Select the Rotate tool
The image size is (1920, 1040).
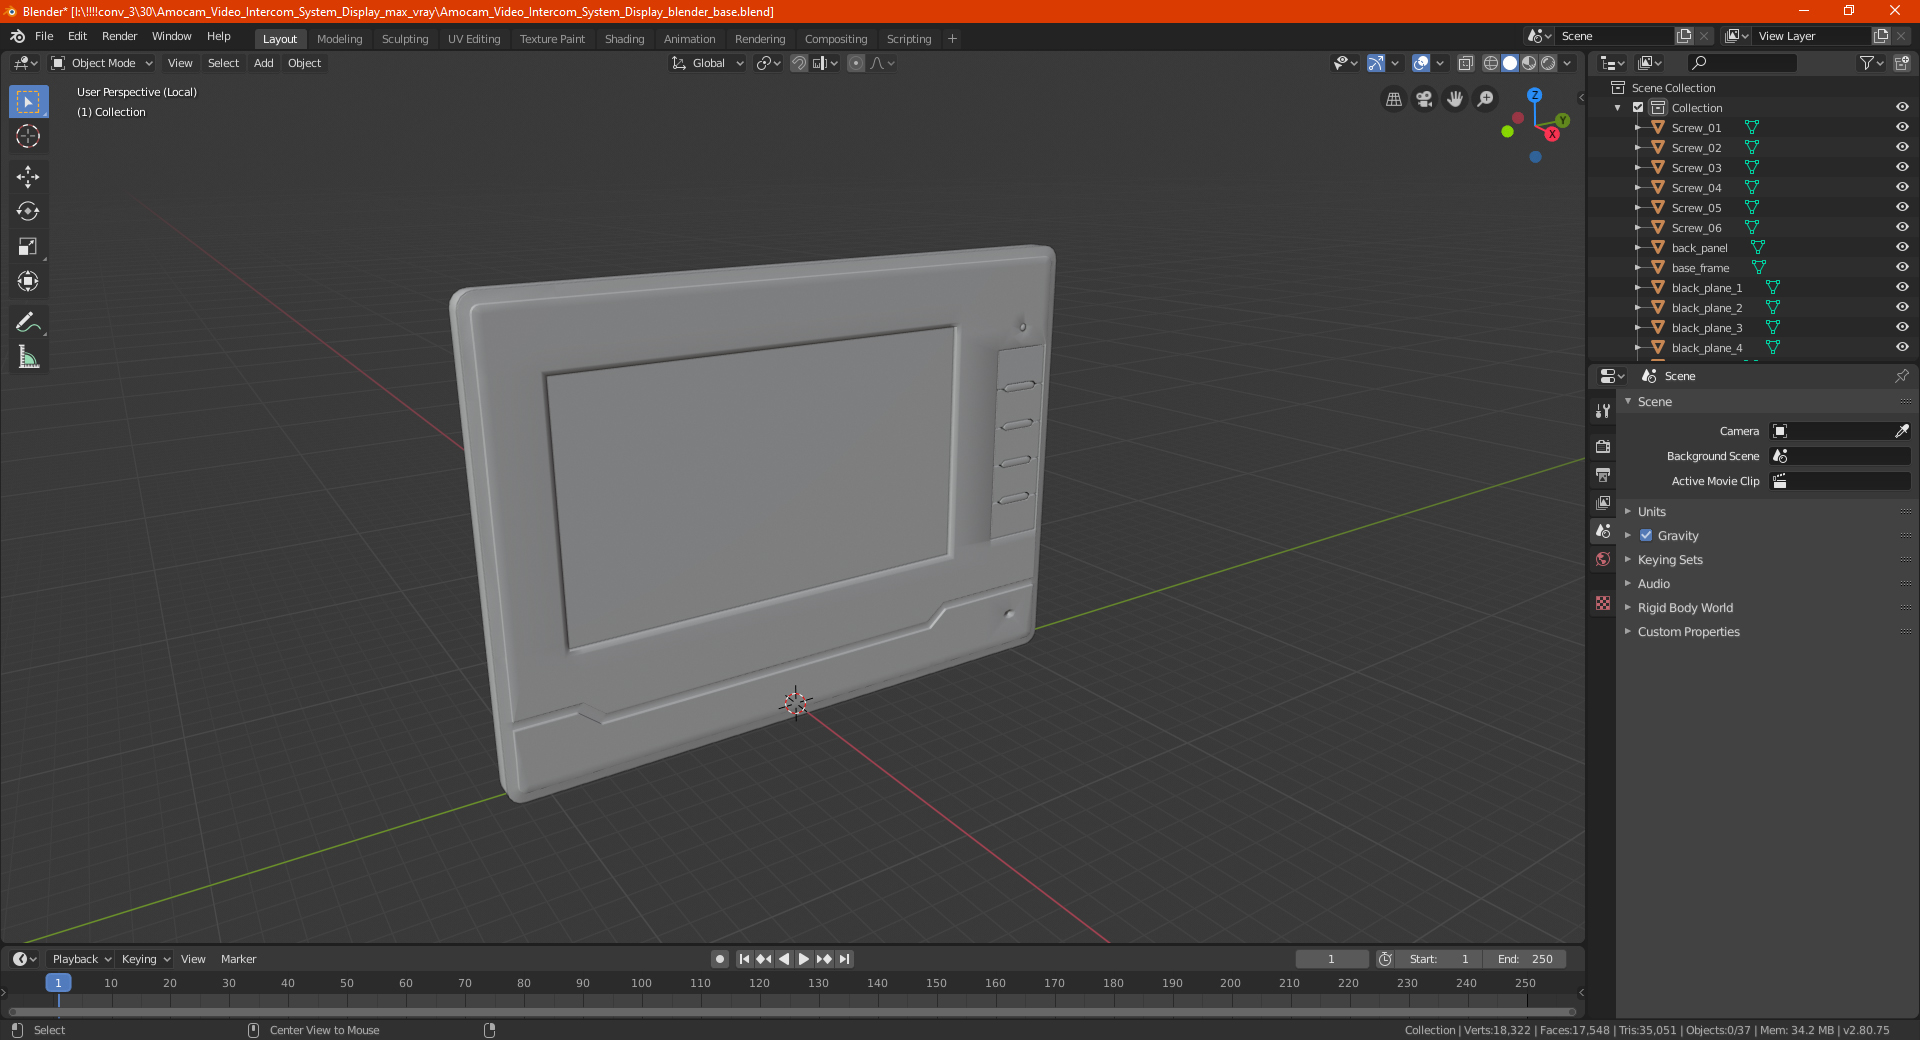[28, 211]
